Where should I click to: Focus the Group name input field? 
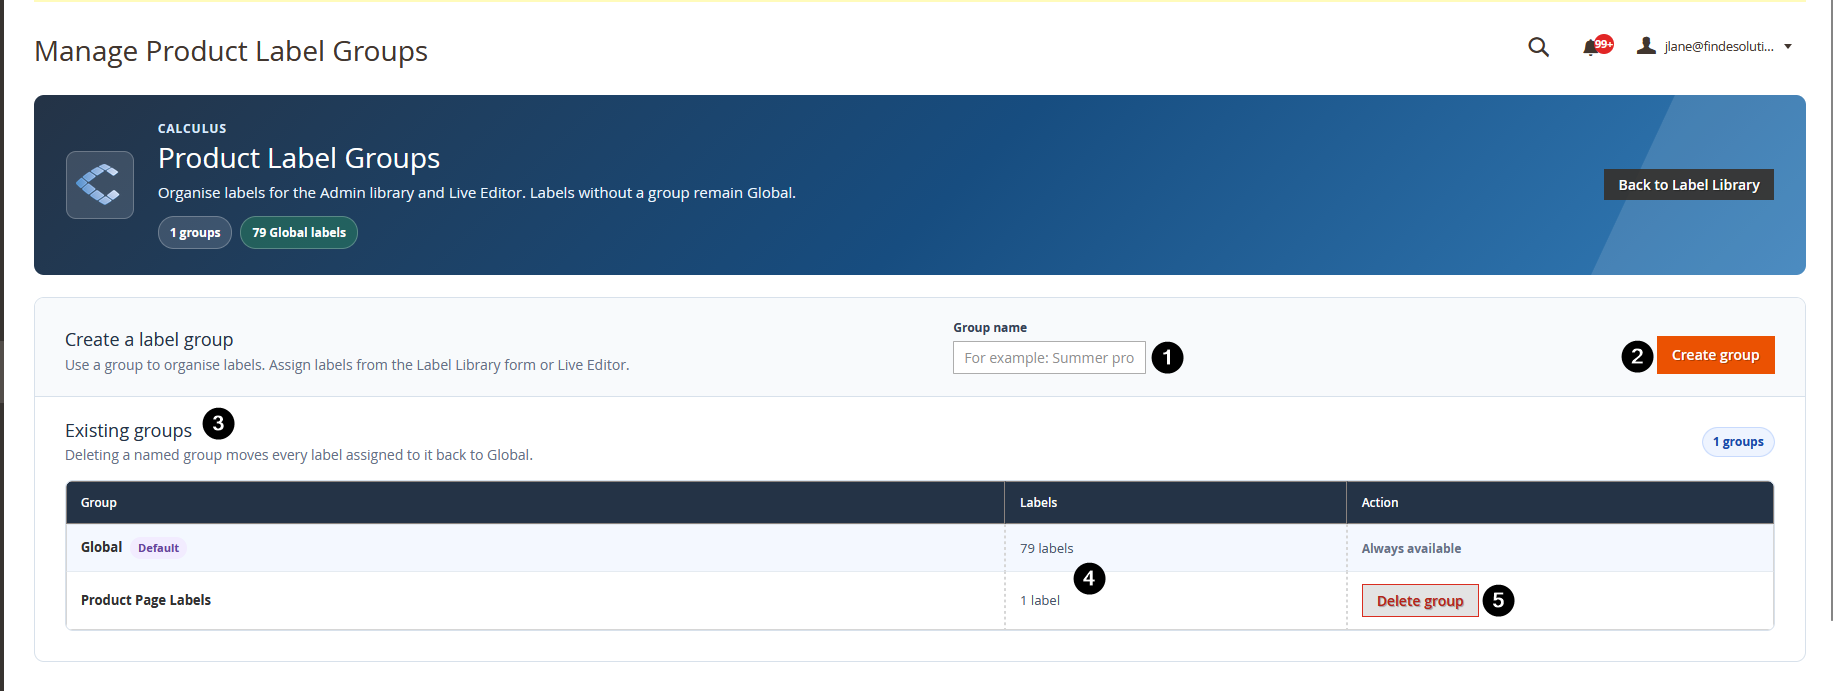coord(1049,358)
